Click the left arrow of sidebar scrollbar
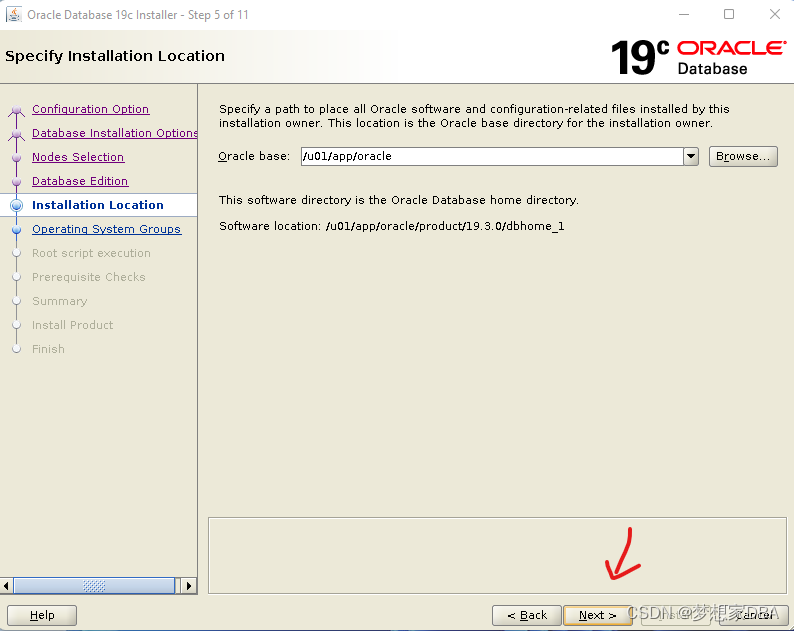This screenshot has width=794, height=631. [6, 586]
